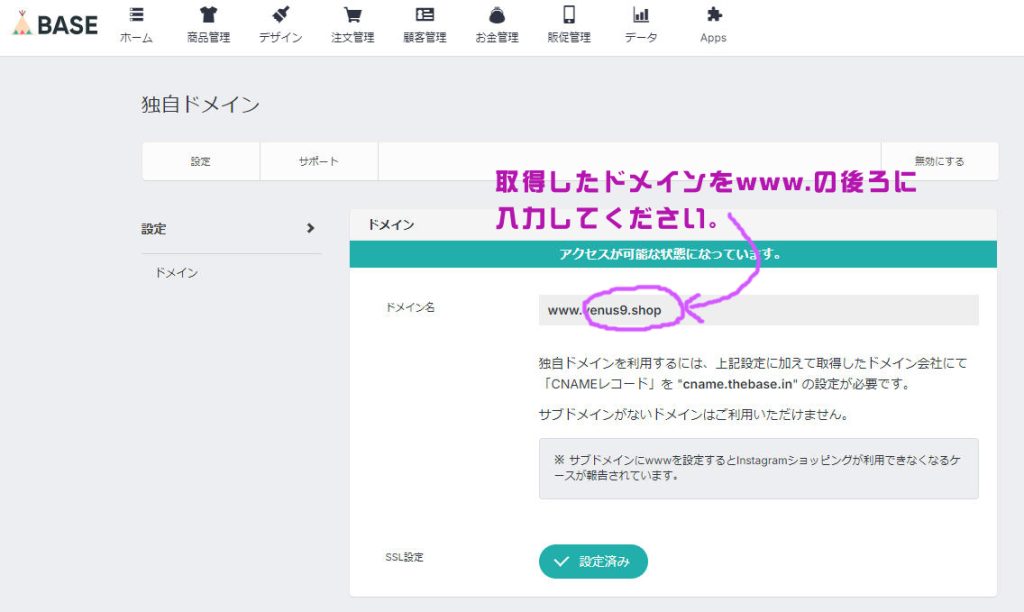Click the green access status banner

[x=673, y=254]
